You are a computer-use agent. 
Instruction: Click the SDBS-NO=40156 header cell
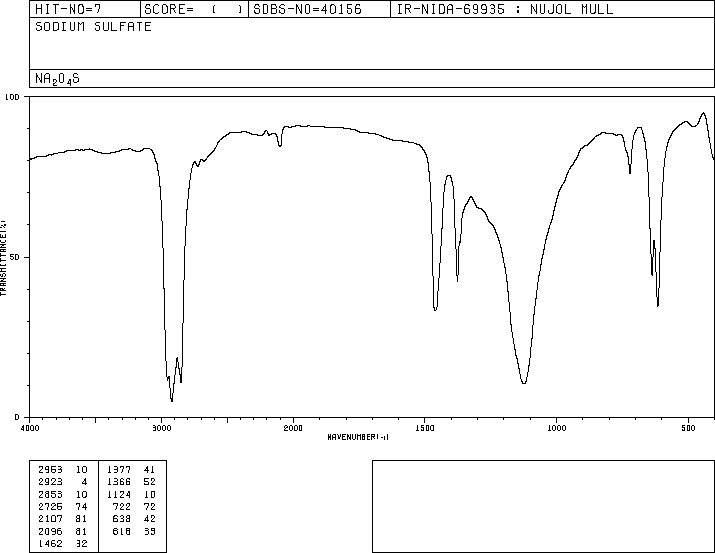(x=319, y=9)
